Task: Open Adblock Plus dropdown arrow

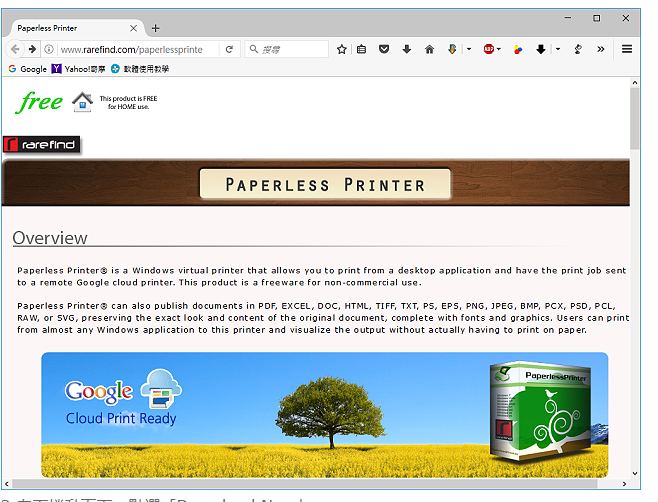Action: tap(499, 49)
